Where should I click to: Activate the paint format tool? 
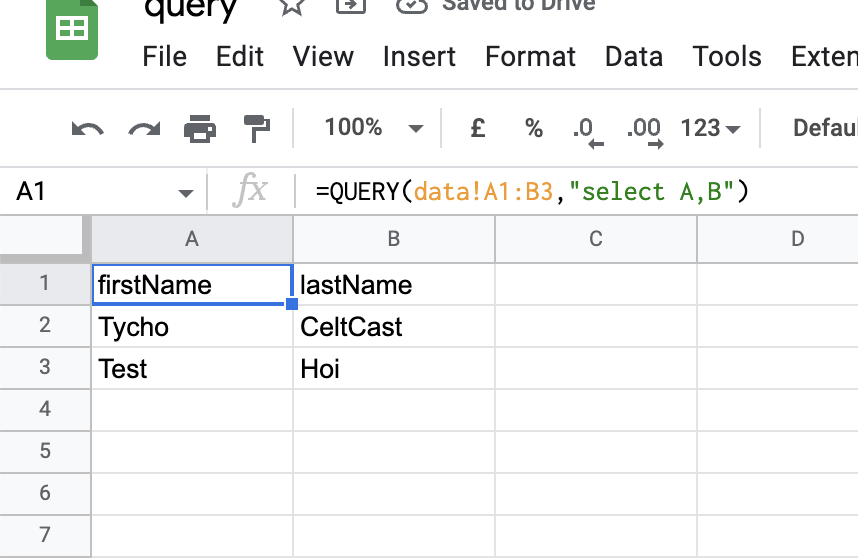[x=256, y=129]
